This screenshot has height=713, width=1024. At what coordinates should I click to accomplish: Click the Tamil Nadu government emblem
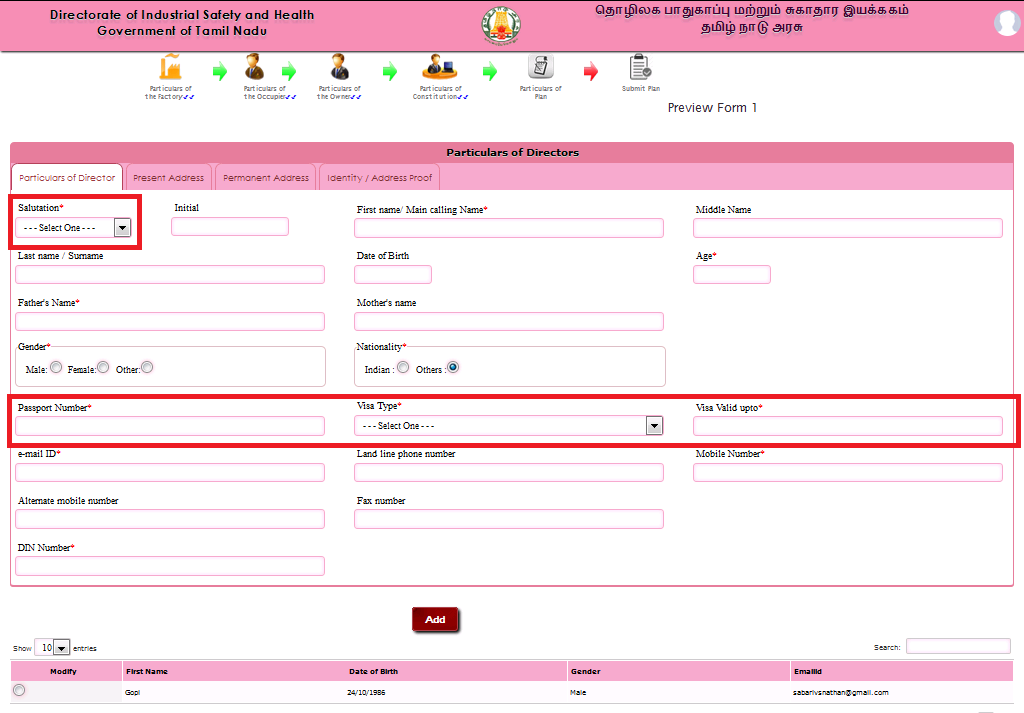click(x=501, y=25)
